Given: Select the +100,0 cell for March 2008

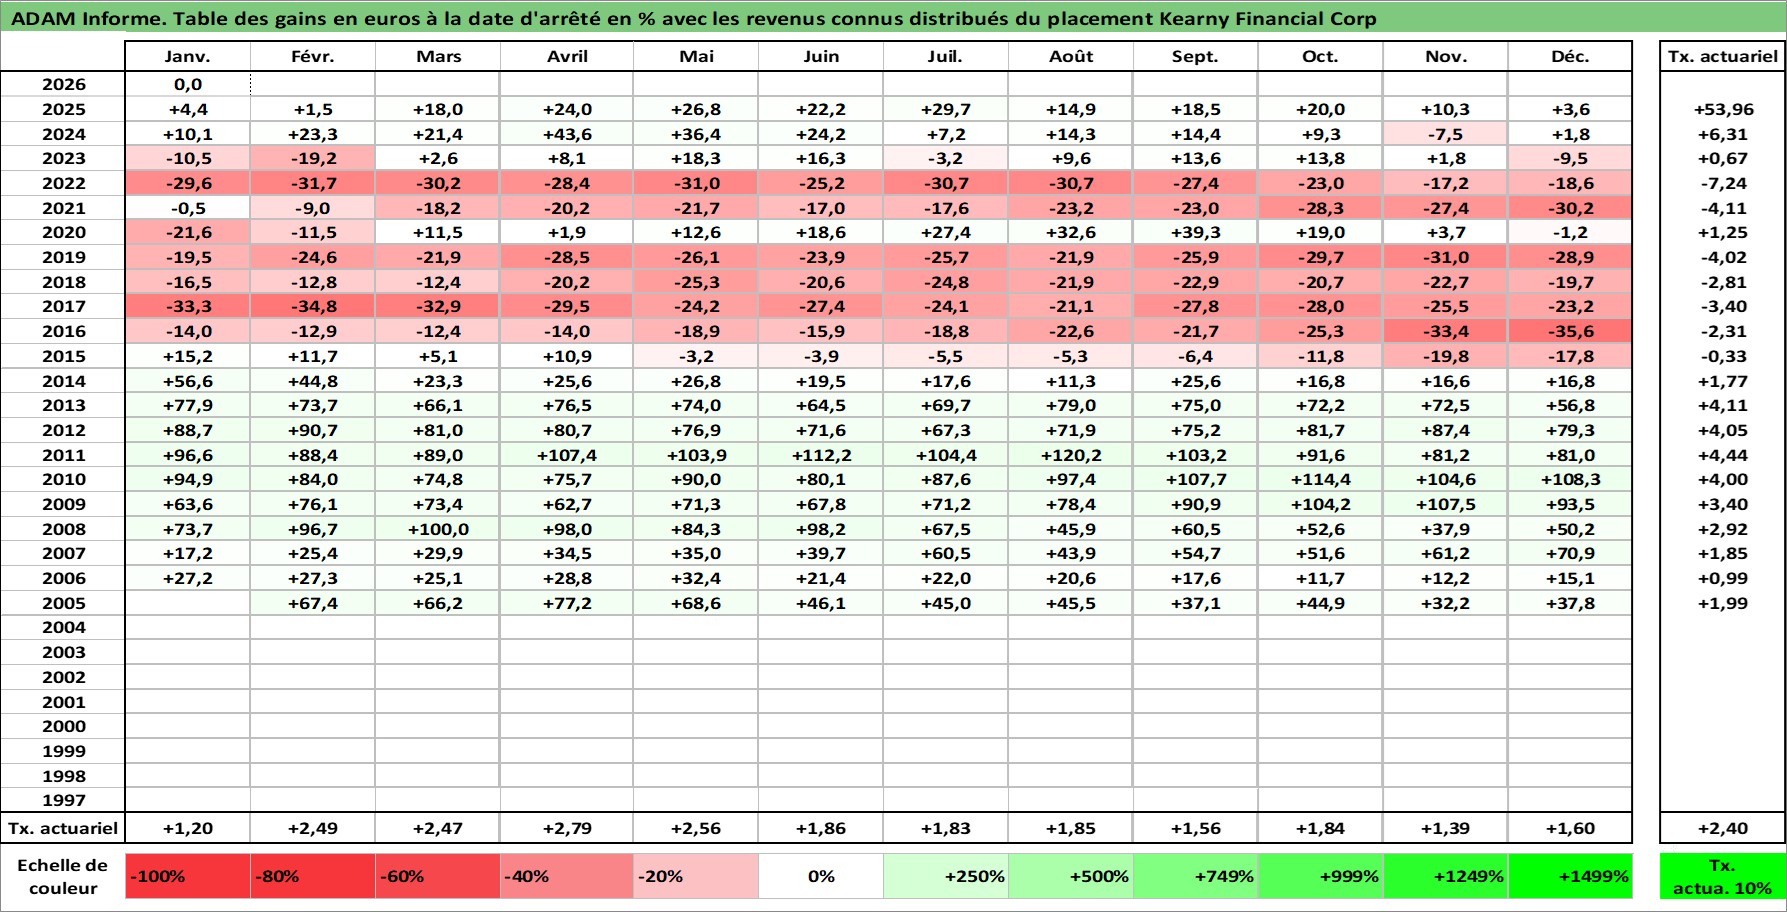Looking at the screenshot, I should [438, 529].
